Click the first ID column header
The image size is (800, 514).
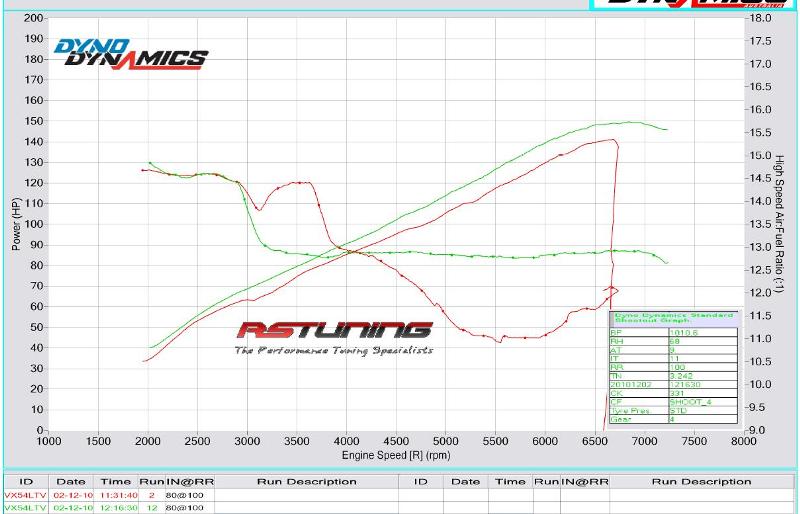[x=26, y=482]
